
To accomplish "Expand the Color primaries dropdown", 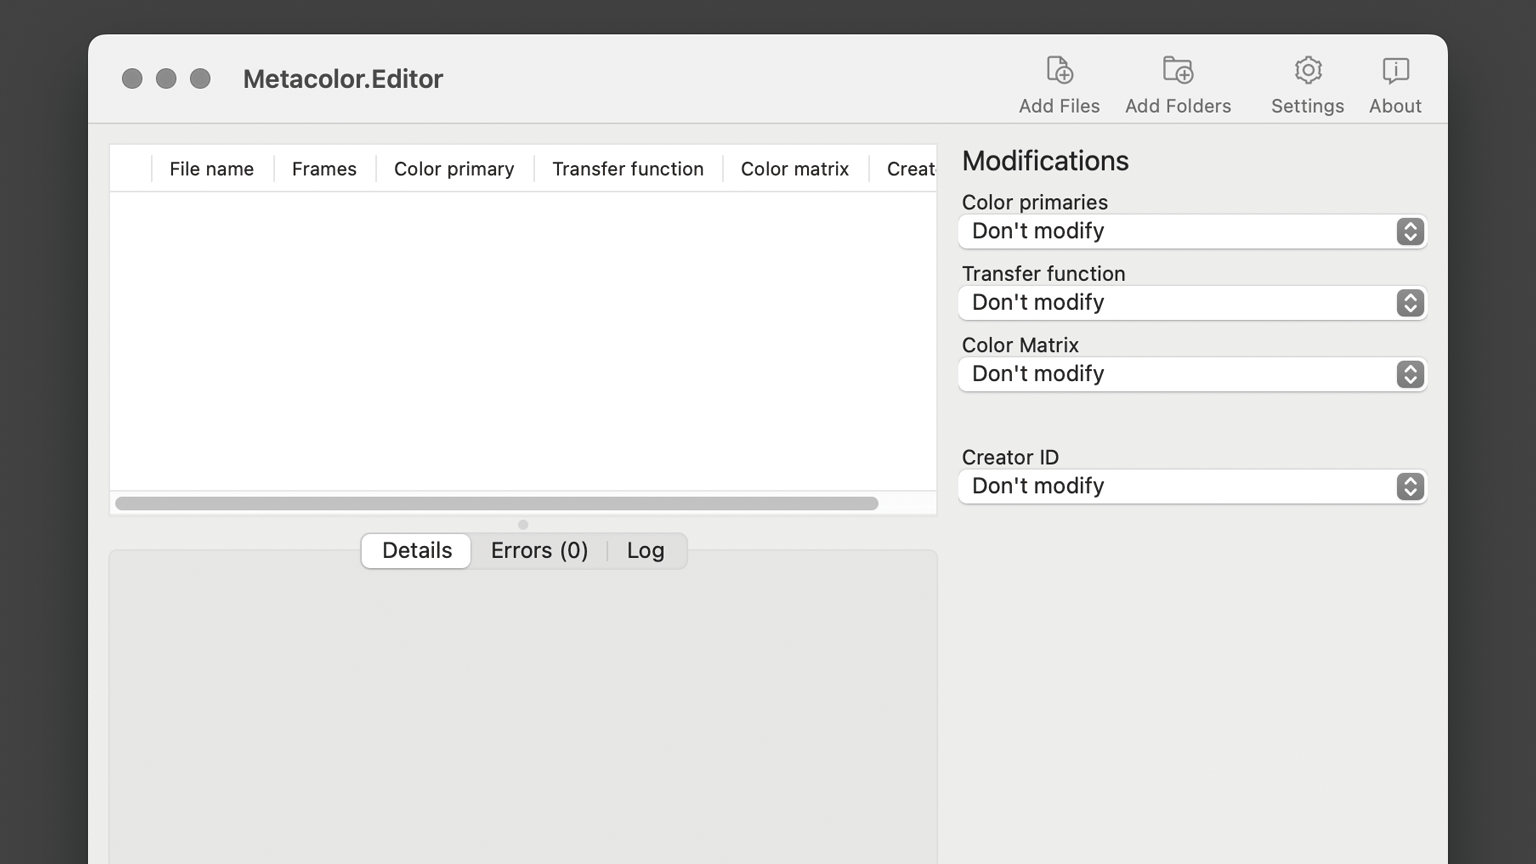I will [1192, 232].
